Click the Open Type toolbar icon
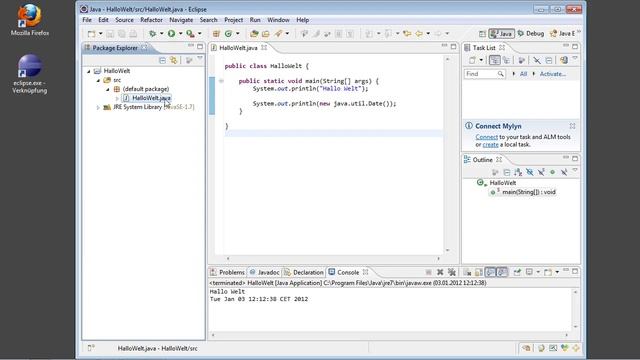 tap(254, 34)
